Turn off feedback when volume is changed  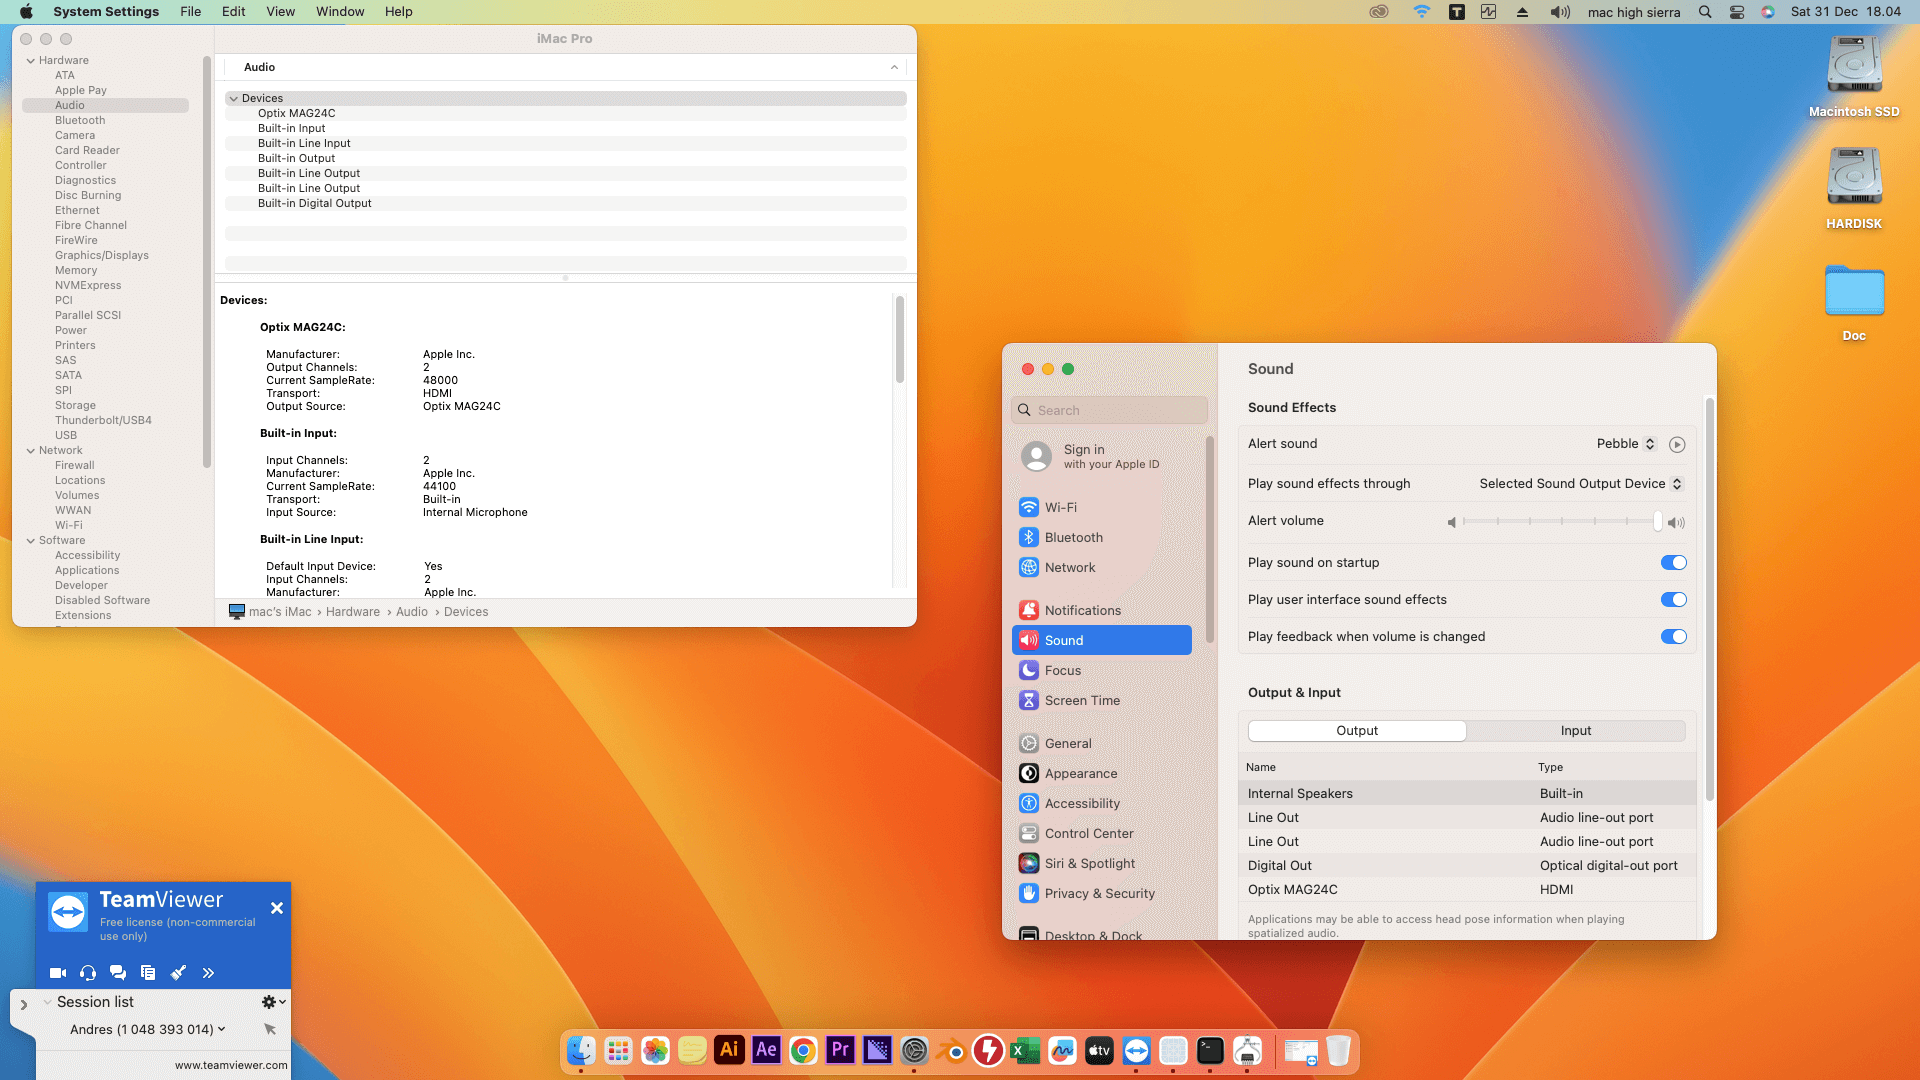1673,636
